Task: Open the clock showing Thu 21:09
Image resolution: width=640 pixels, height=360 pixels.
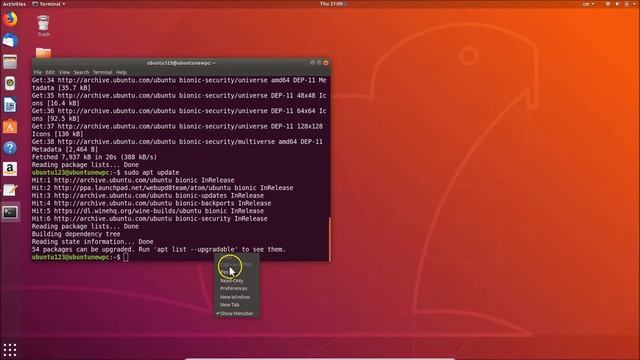Action: pyautogui.click(x=332, y=4)
